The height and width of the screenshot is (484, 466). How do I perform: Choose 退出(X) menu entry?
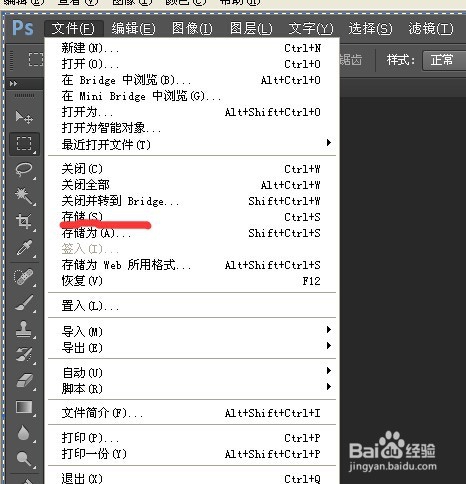click(x=192, y=478)
